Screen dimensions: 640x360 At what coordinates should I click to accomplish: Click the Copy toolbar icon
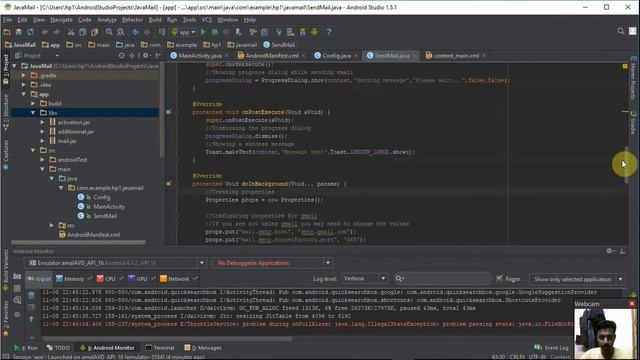coord(82,32)
